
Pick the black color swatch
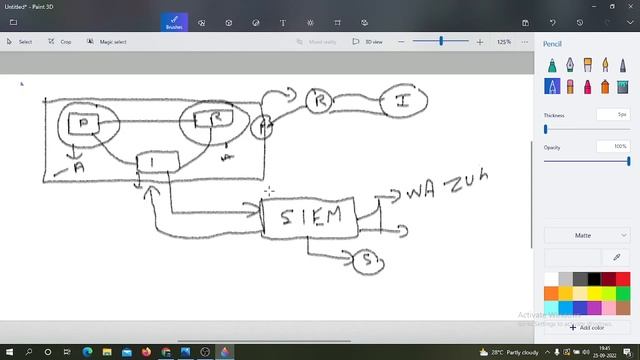[x=594, y=279]
